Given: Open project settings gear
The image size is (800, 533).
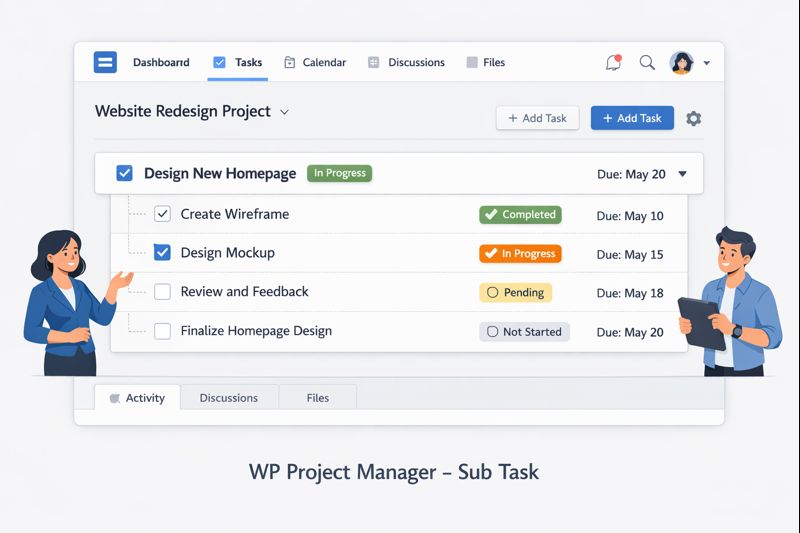Looking at the screenshot, I should 693,118.
